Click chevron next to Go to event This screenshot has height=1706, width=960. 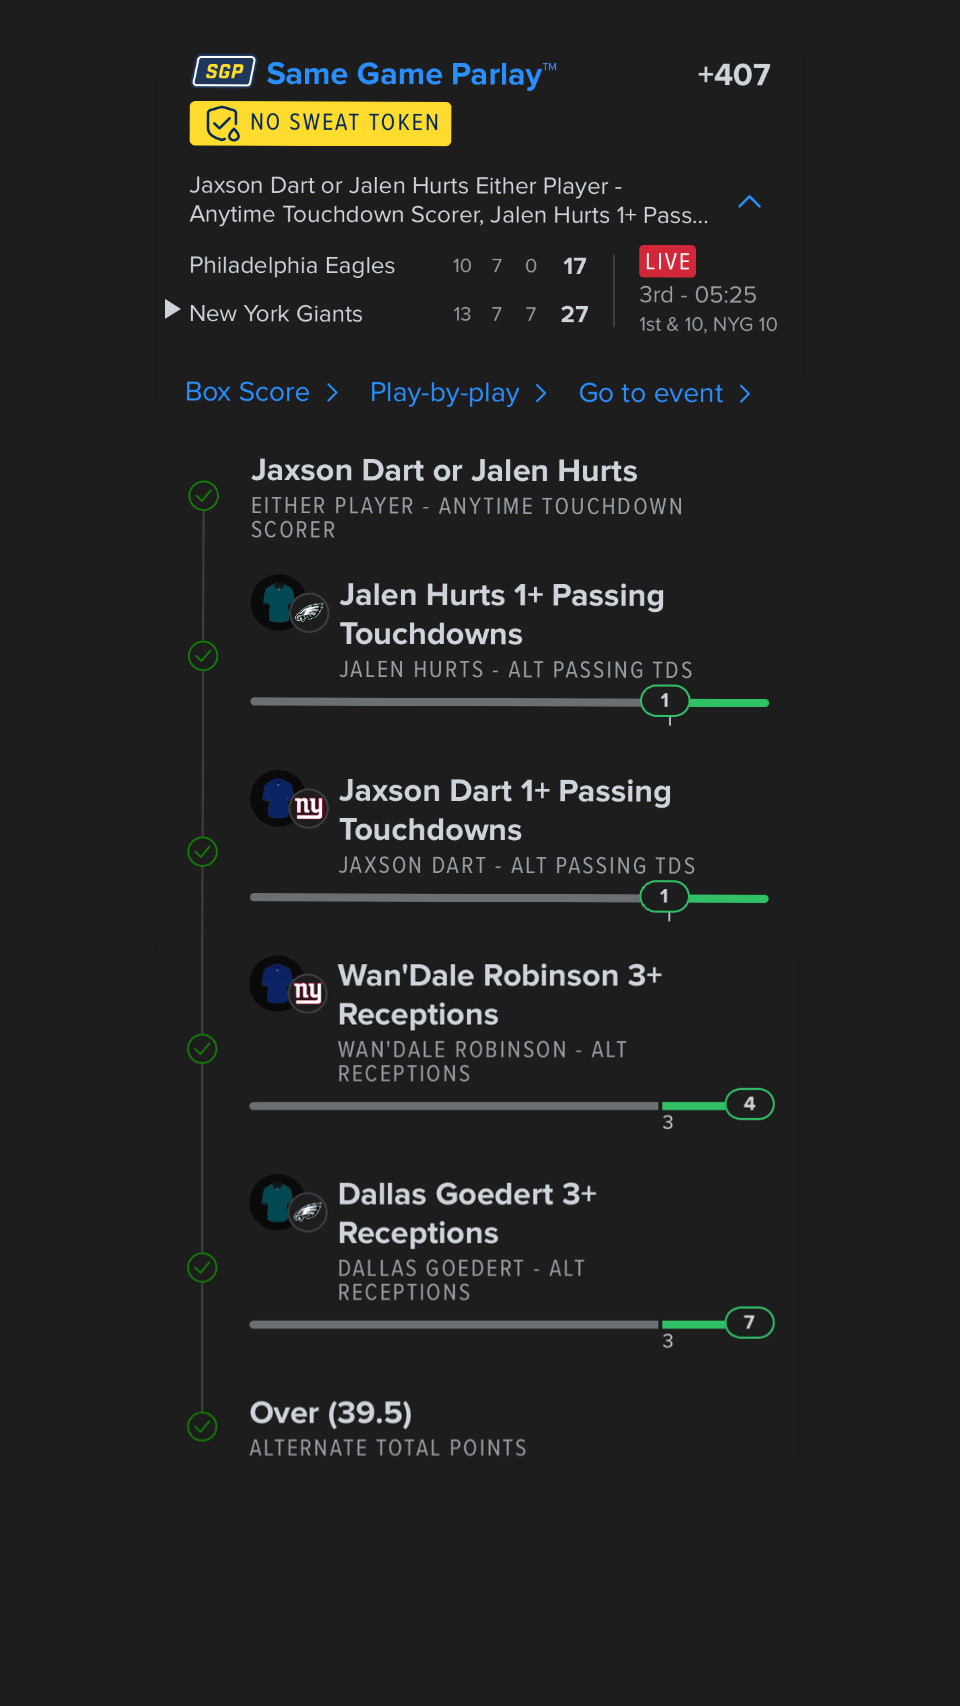click(x=745, y=394)
